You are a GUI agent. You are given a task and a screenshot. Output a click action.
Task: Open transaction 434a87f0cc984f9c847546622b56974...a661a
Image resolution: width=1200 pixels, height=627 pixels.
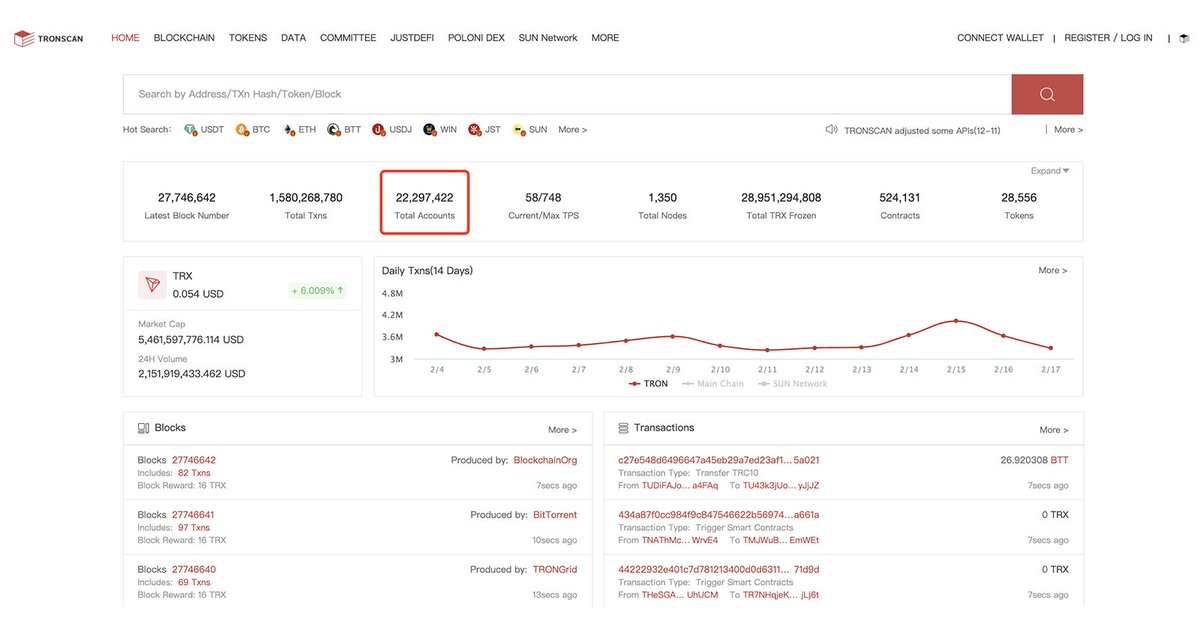[x=719, y=515]
